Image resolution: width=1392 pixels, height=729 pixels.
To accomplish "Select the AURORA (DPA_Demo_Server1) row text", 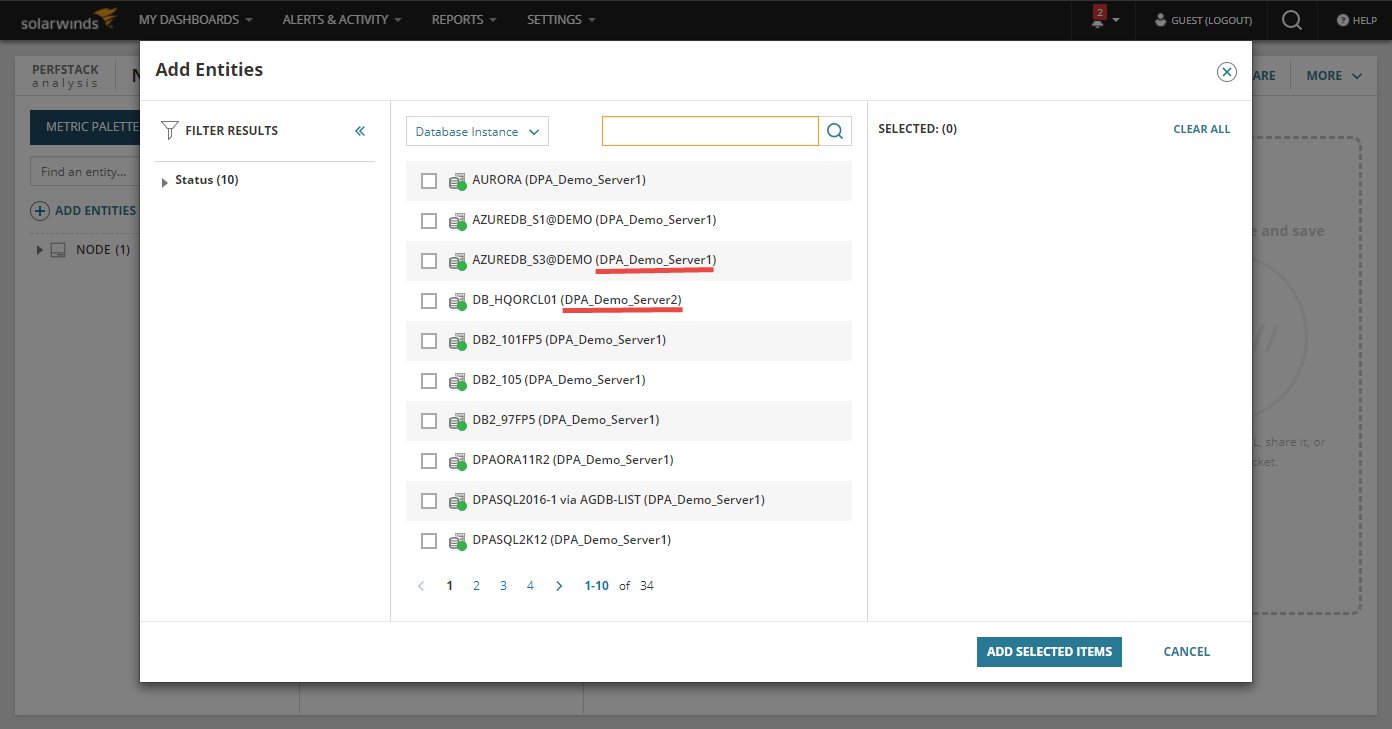I will click(559, 180).
